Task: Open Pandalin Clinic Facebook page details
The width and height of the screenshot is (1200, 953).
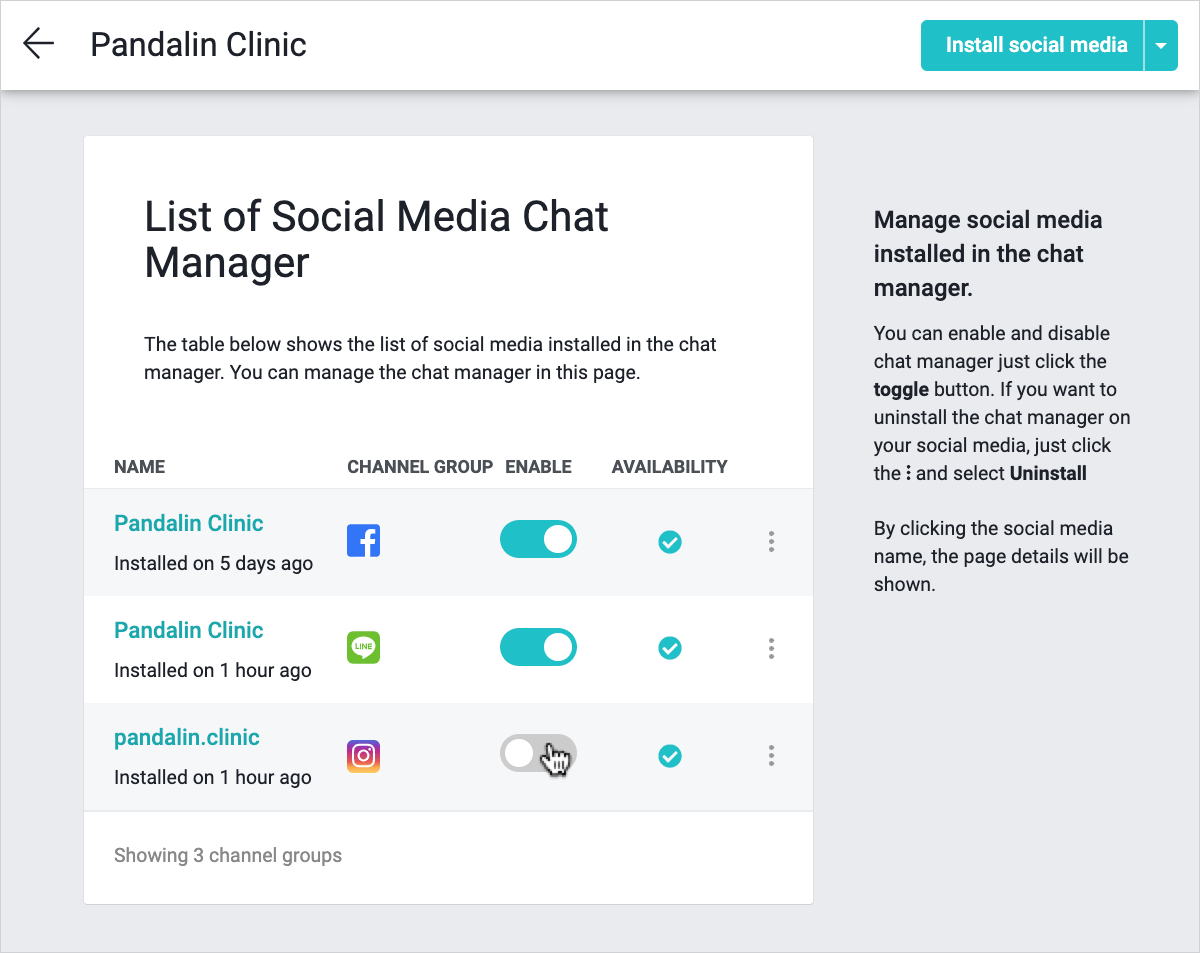Action: point(189,523)
